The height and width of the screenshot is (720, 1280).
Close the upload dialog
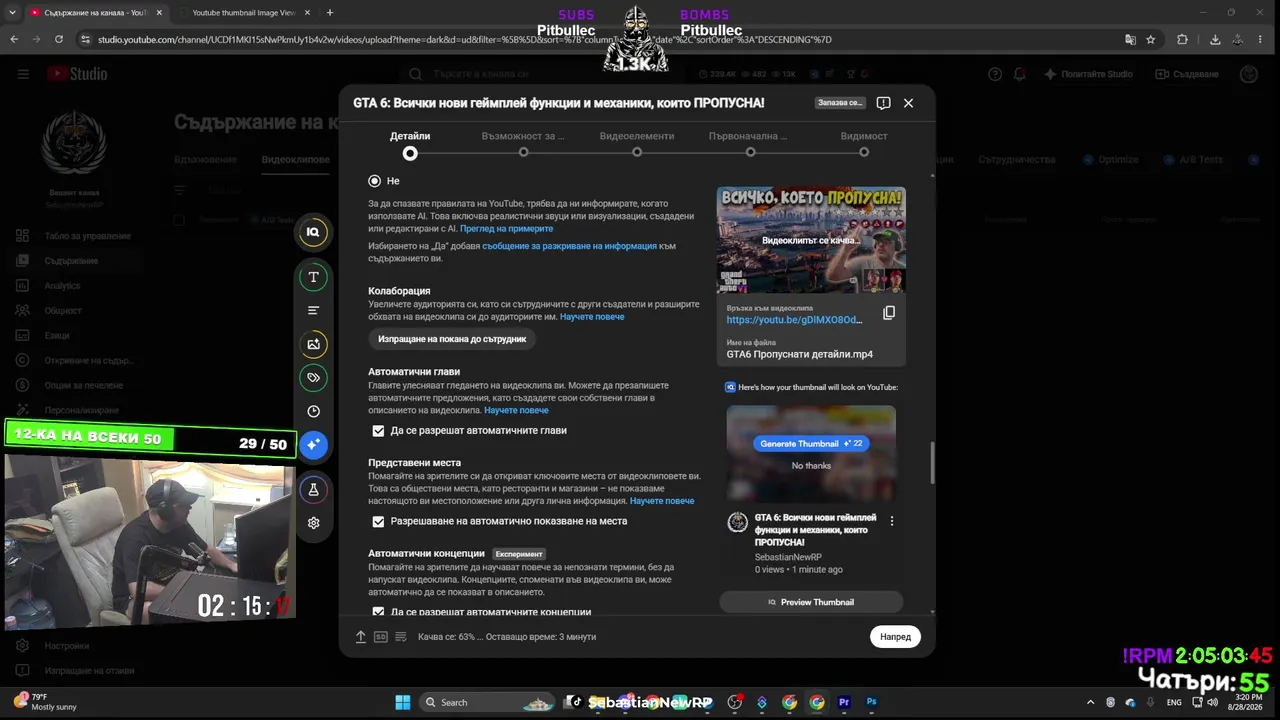(x=908, y=103)
